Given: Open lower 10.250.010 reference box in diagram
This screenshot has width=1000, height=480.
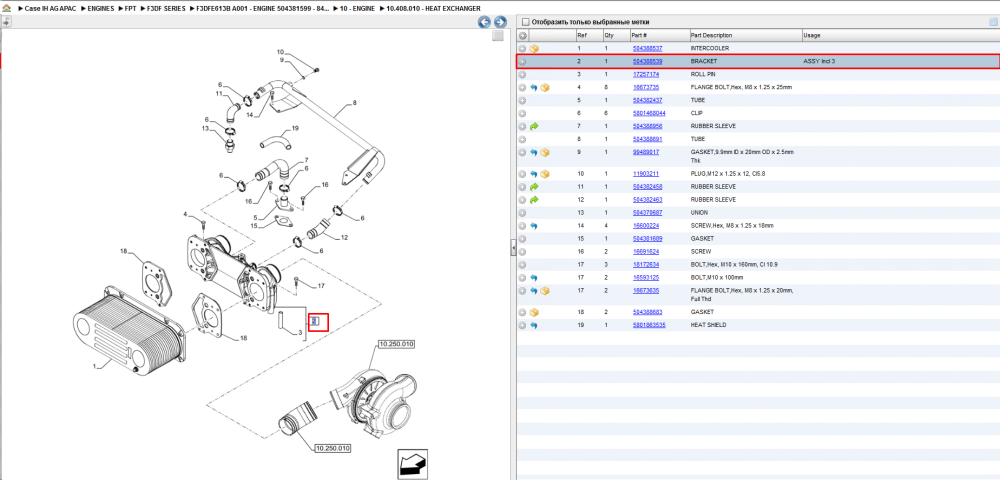Looking at the screenshot, I should coord(333,448).
